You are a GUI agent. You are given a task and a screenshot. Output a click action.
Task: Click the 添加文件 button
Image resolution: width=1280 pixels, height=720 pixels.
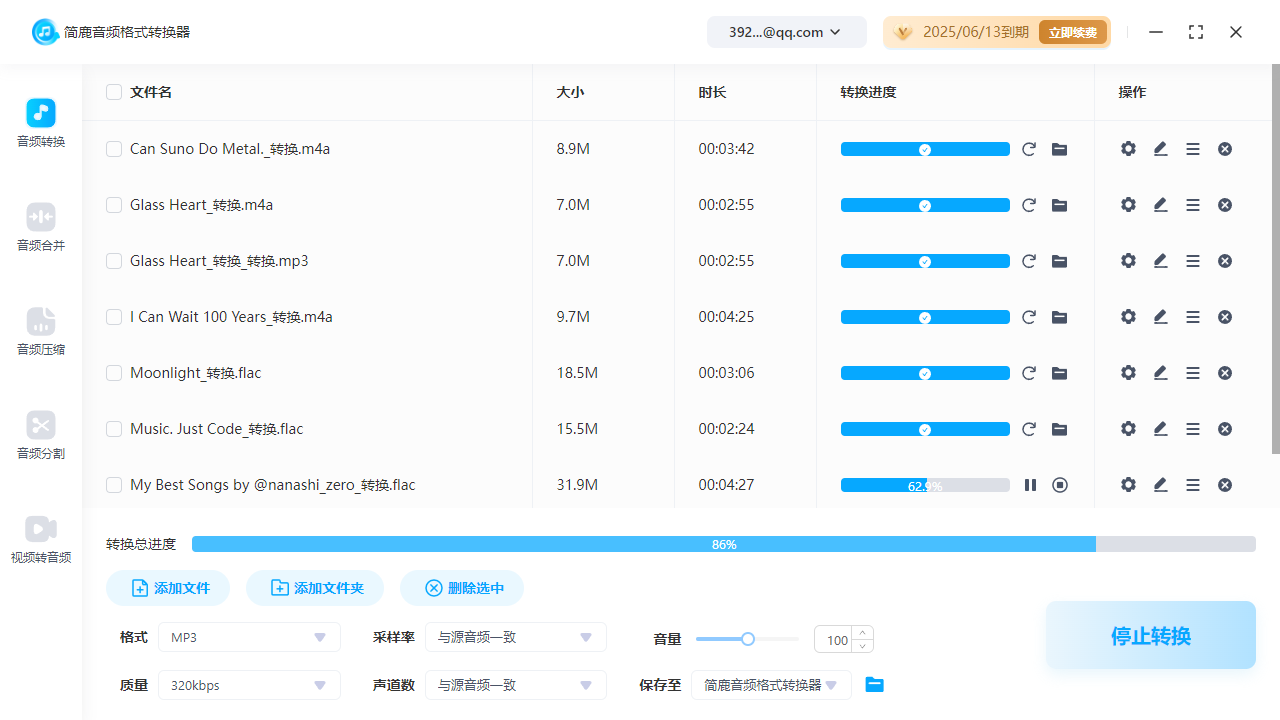168,588
